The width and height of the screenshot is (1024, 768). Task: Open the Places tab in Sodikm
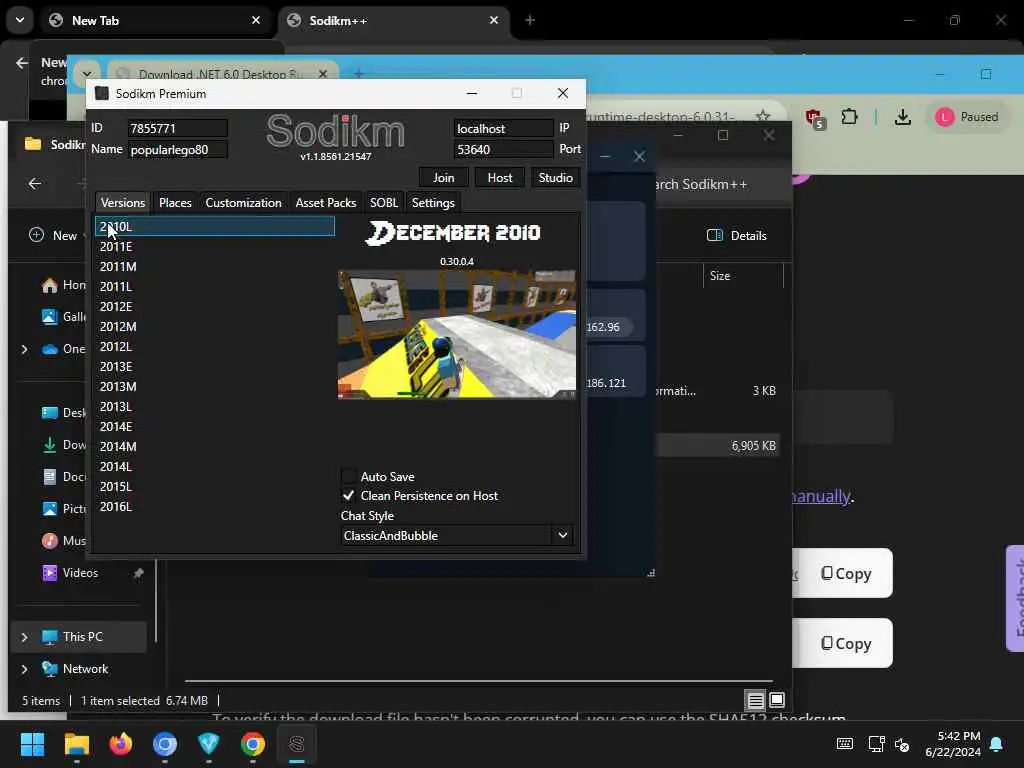(175, 202)
